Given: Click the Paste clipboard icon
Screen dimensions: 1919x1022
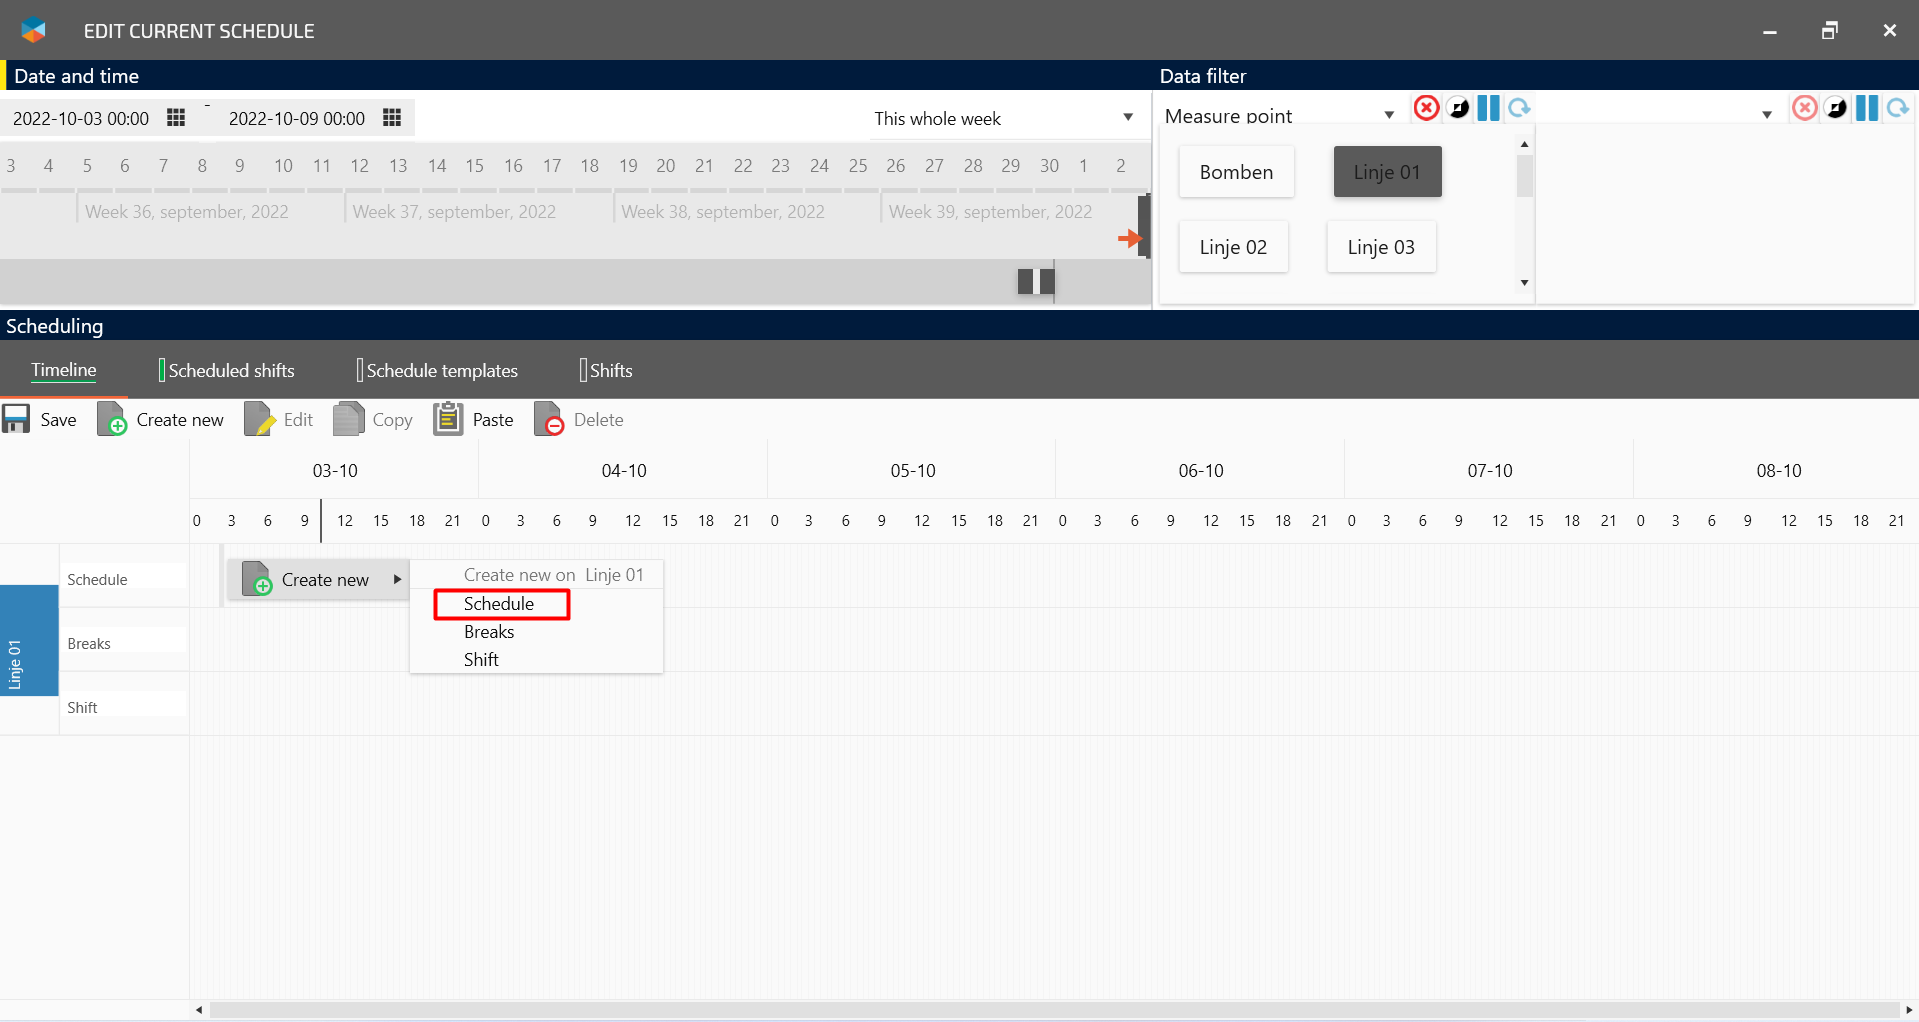Looking at the screenshot, I should point(448,419).
